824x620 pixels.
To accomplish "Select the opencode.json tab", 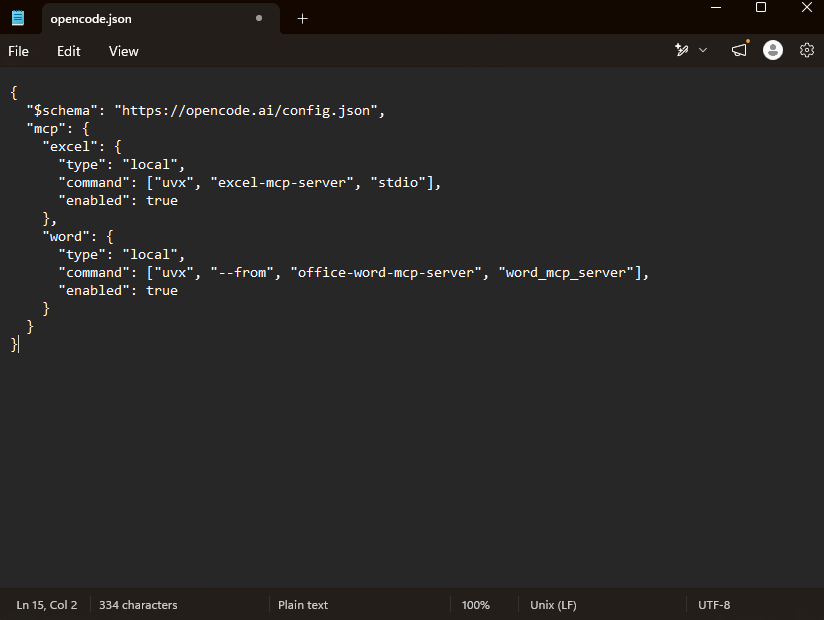I will point(161,19).
